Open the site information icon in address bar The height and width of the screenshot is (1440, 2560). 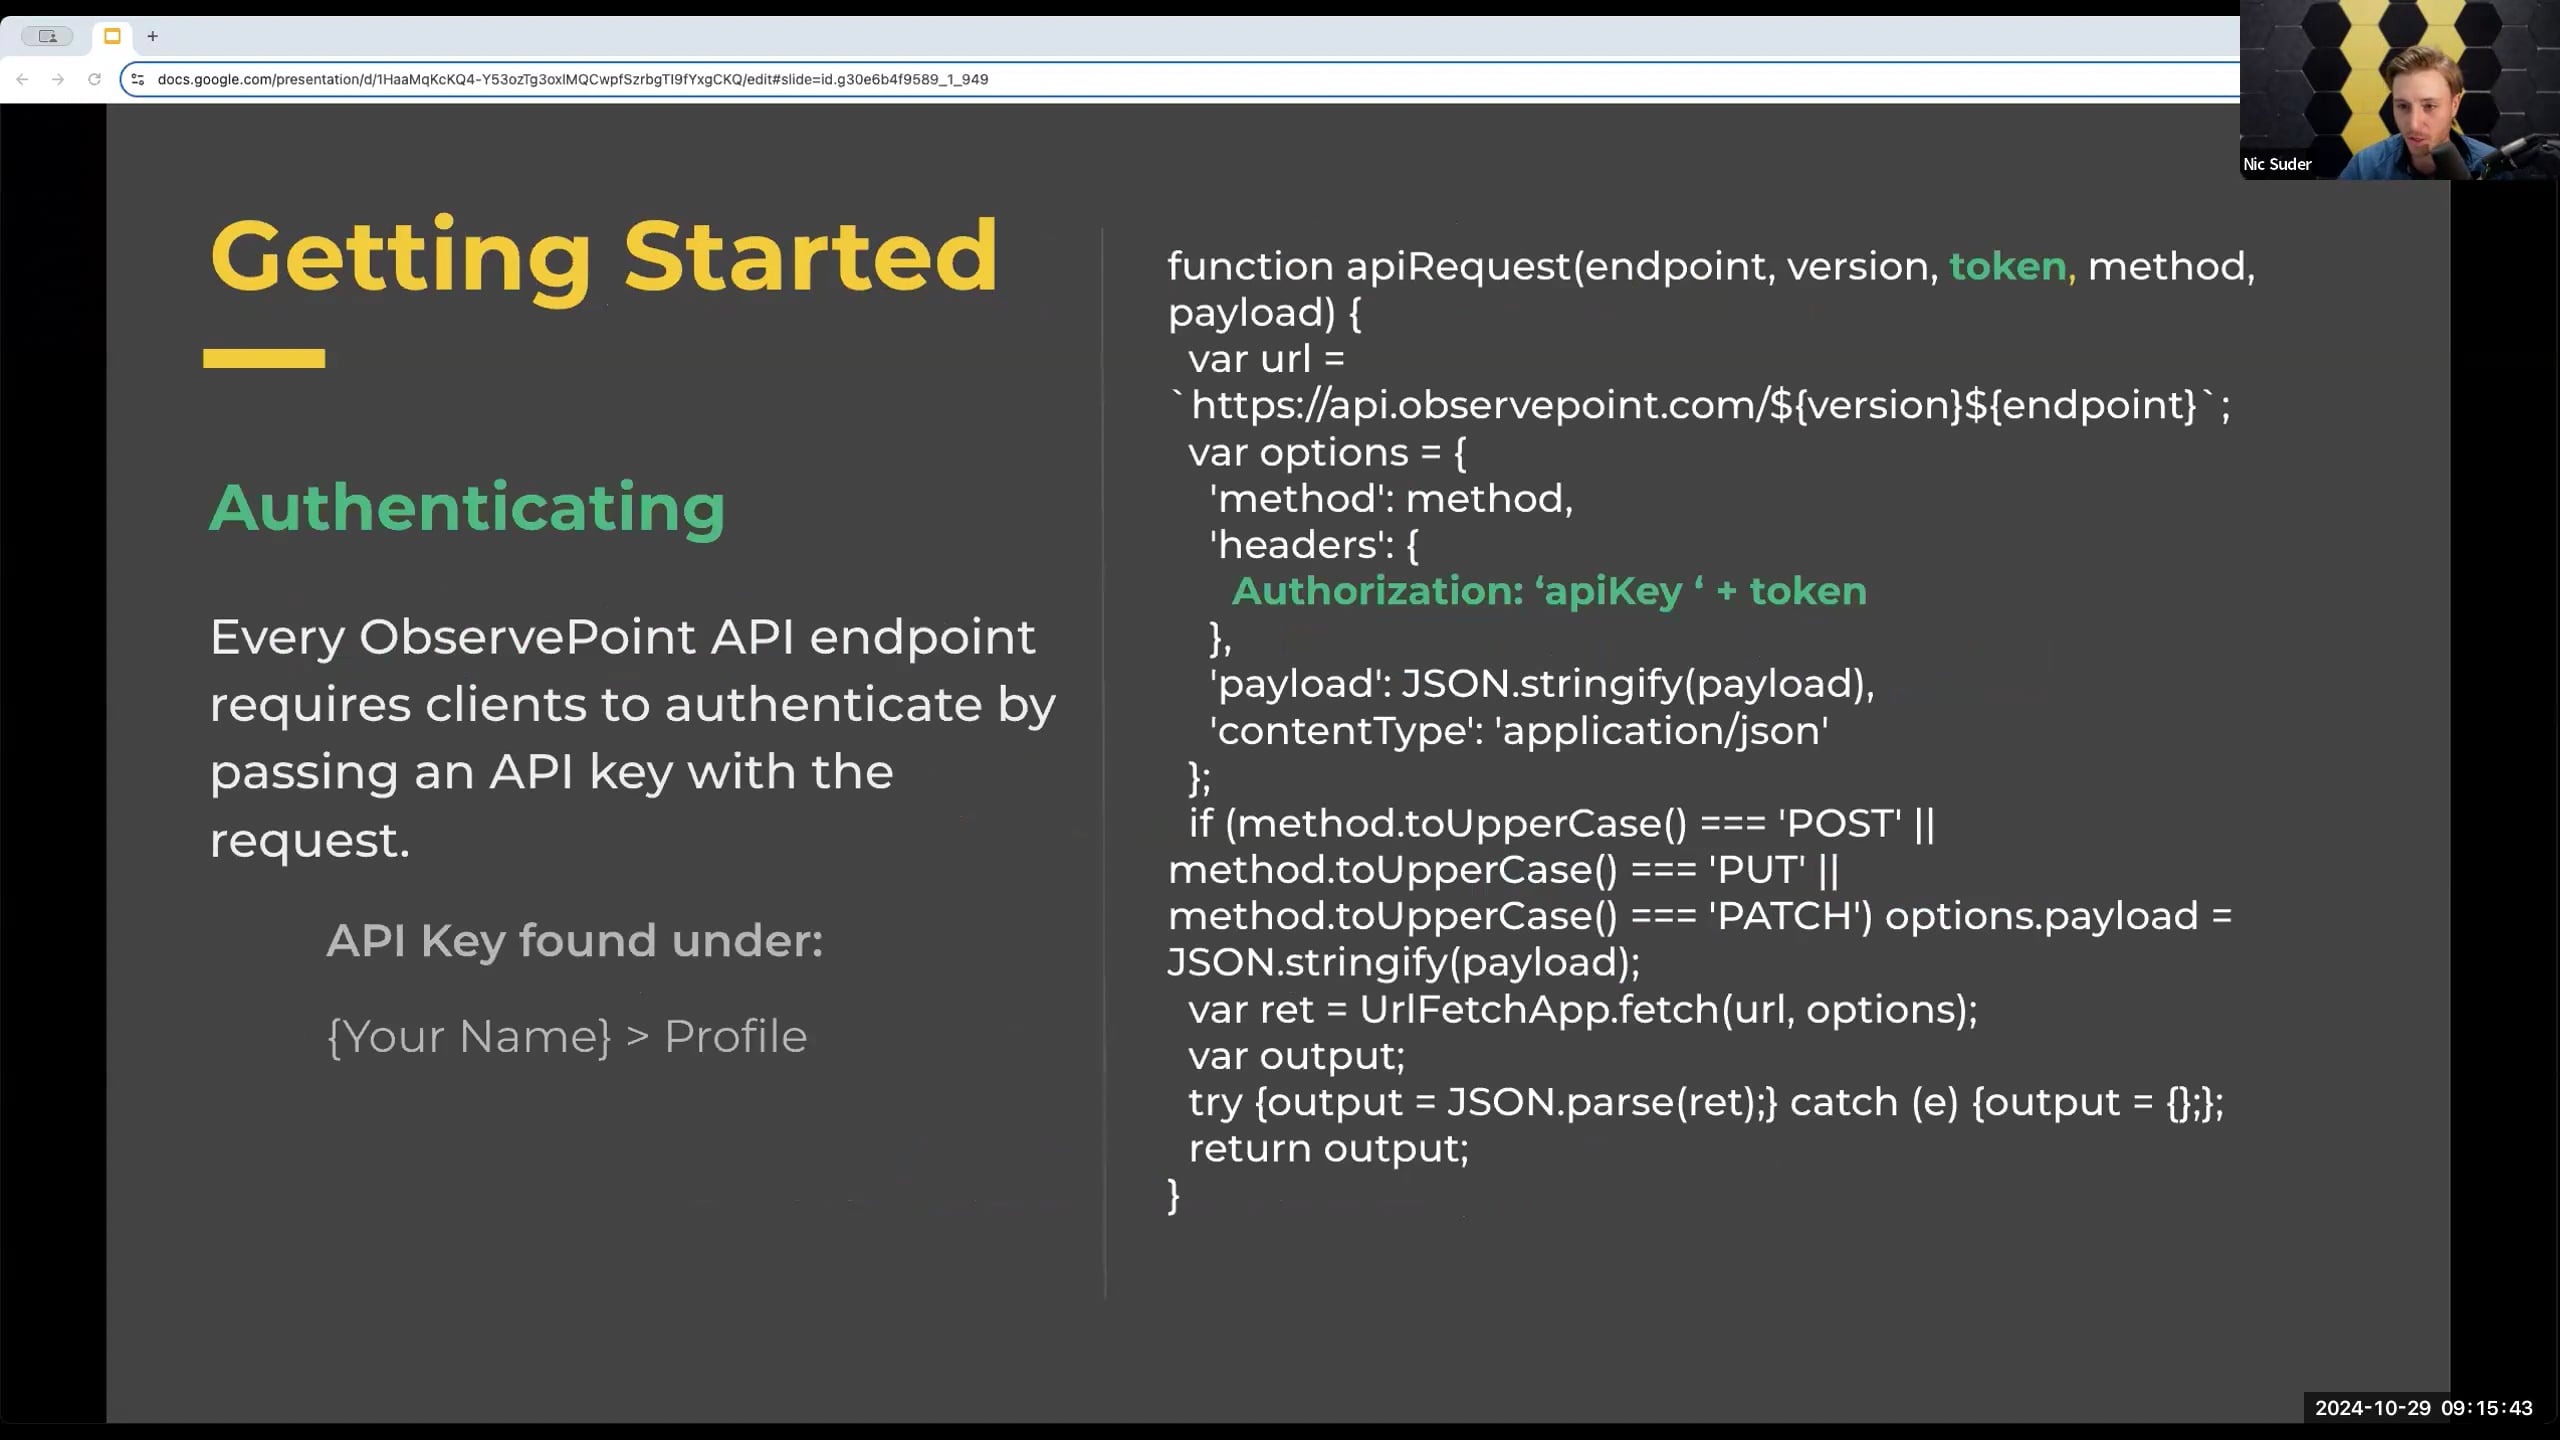[138, 79]
